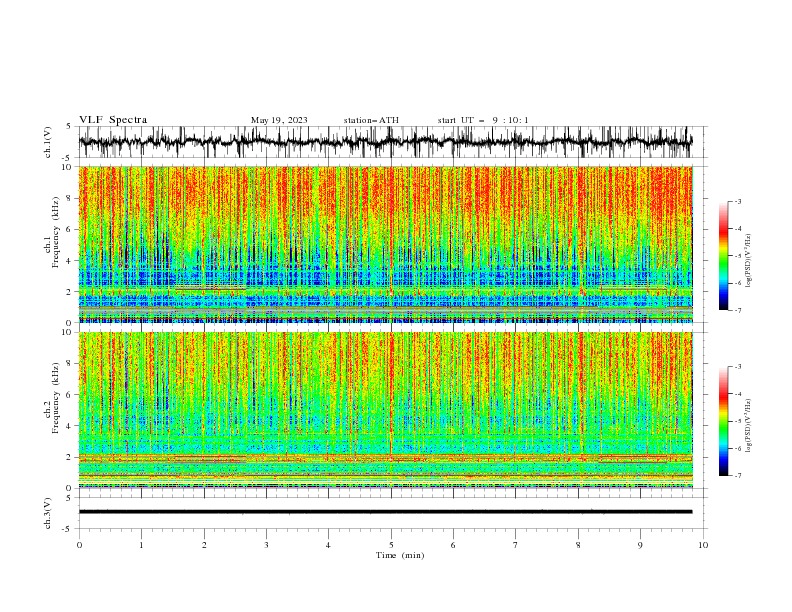Click the ch.1 spectrogram color scale bar

[x=723, y=256]
